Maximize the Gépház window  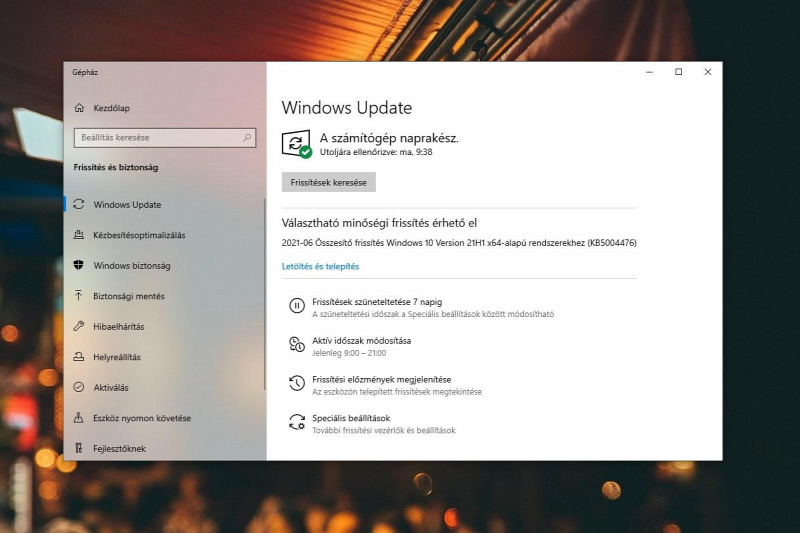click(679, 72)
